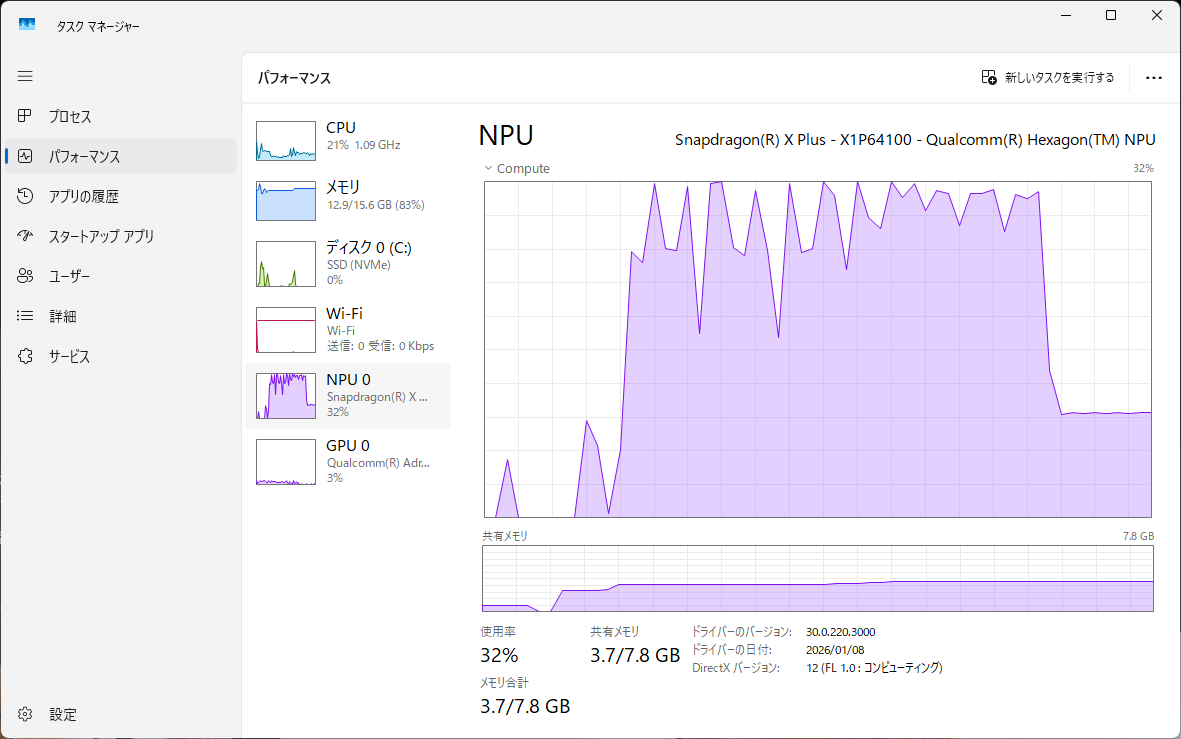Click the アプリの履歴 clock icon
The height and width of the screenshot is (739, 1181).
click(25, 196)
